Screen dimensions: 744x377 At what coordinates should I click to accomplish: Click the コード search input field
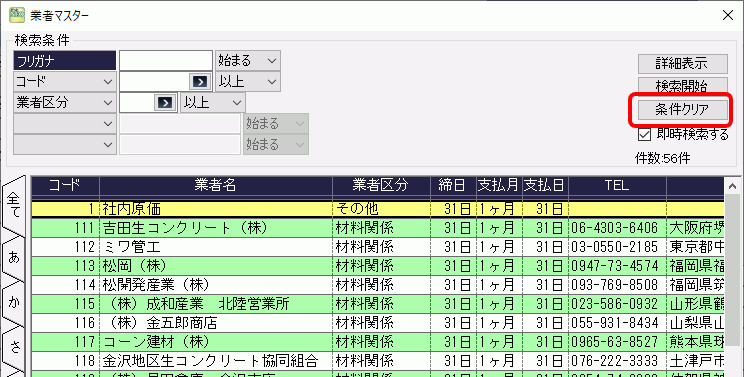click(x=154, y=82)
